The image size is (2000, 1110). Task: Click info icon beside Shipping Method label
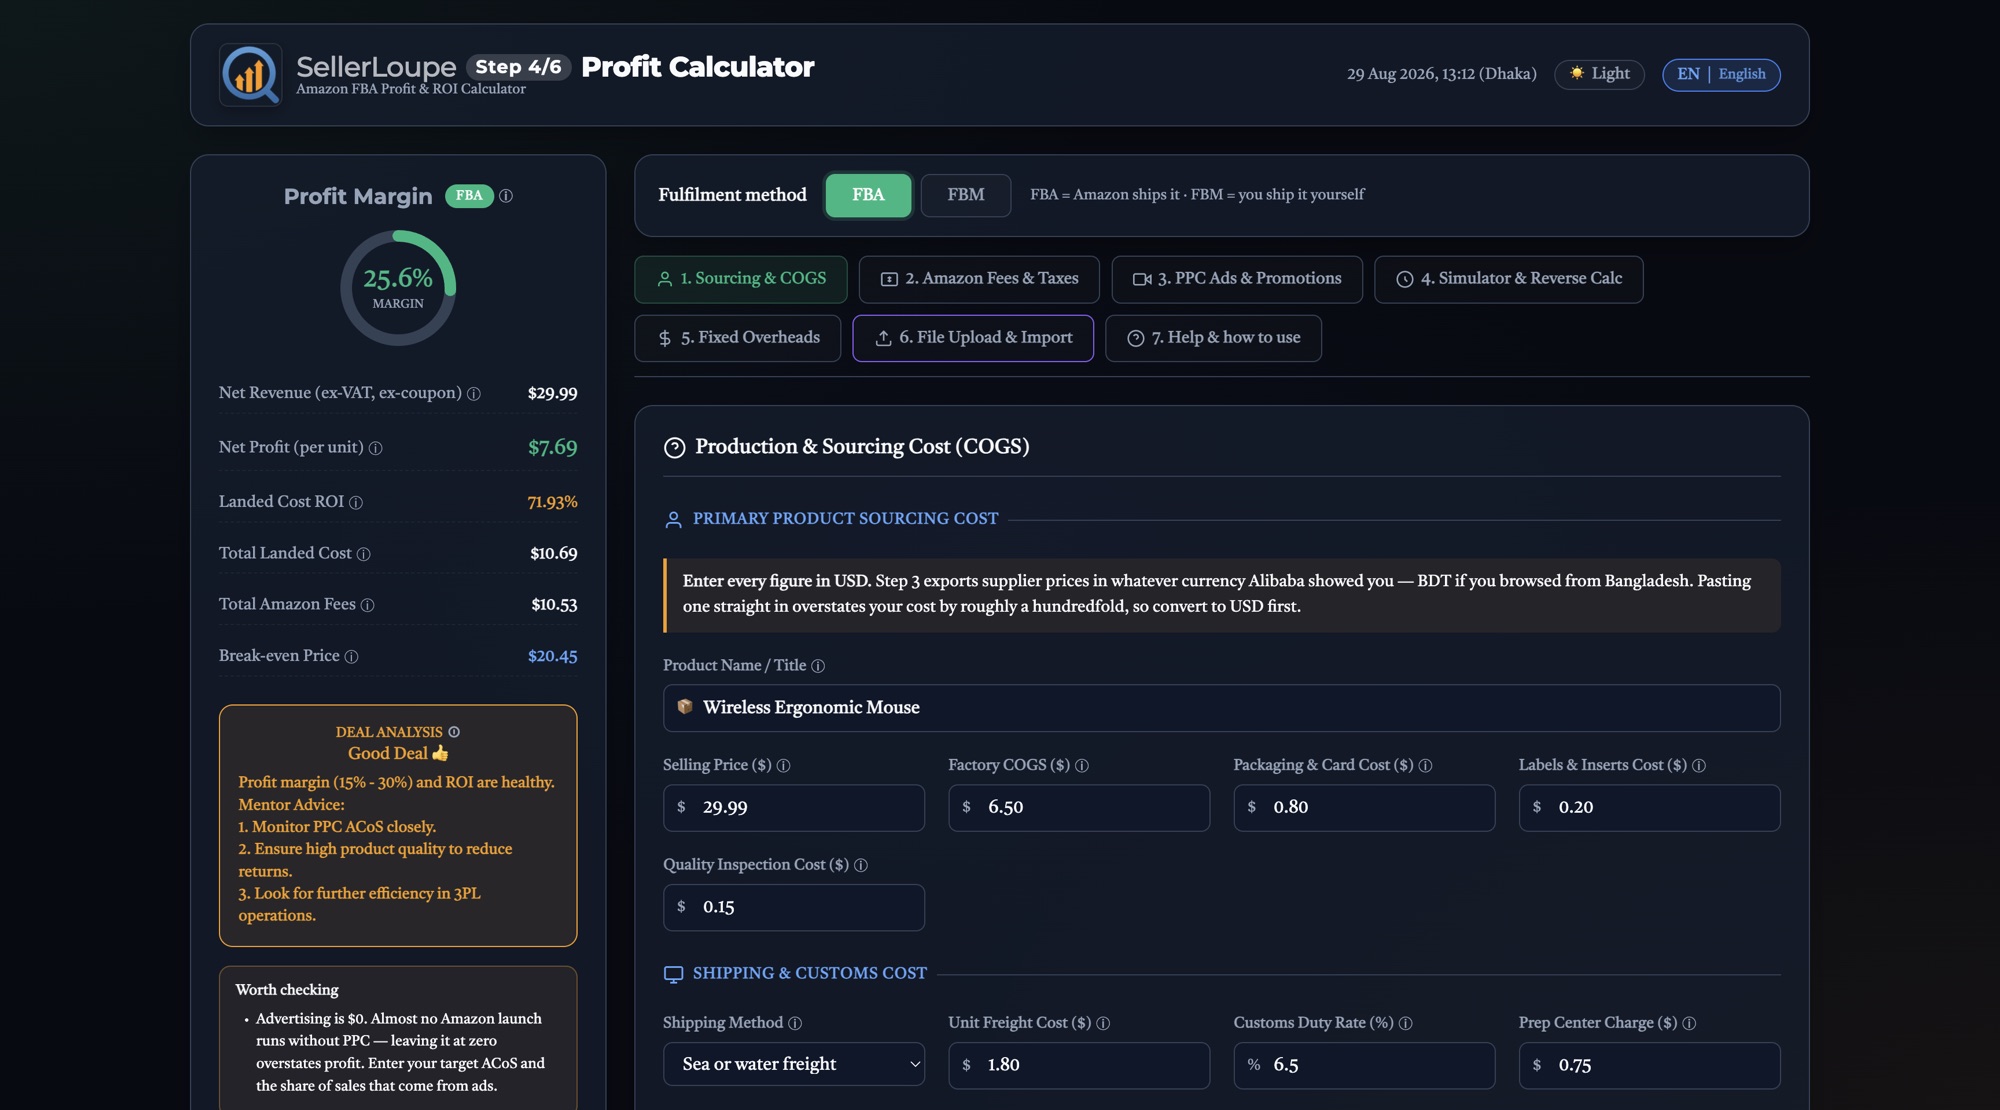pos(795,1023)
